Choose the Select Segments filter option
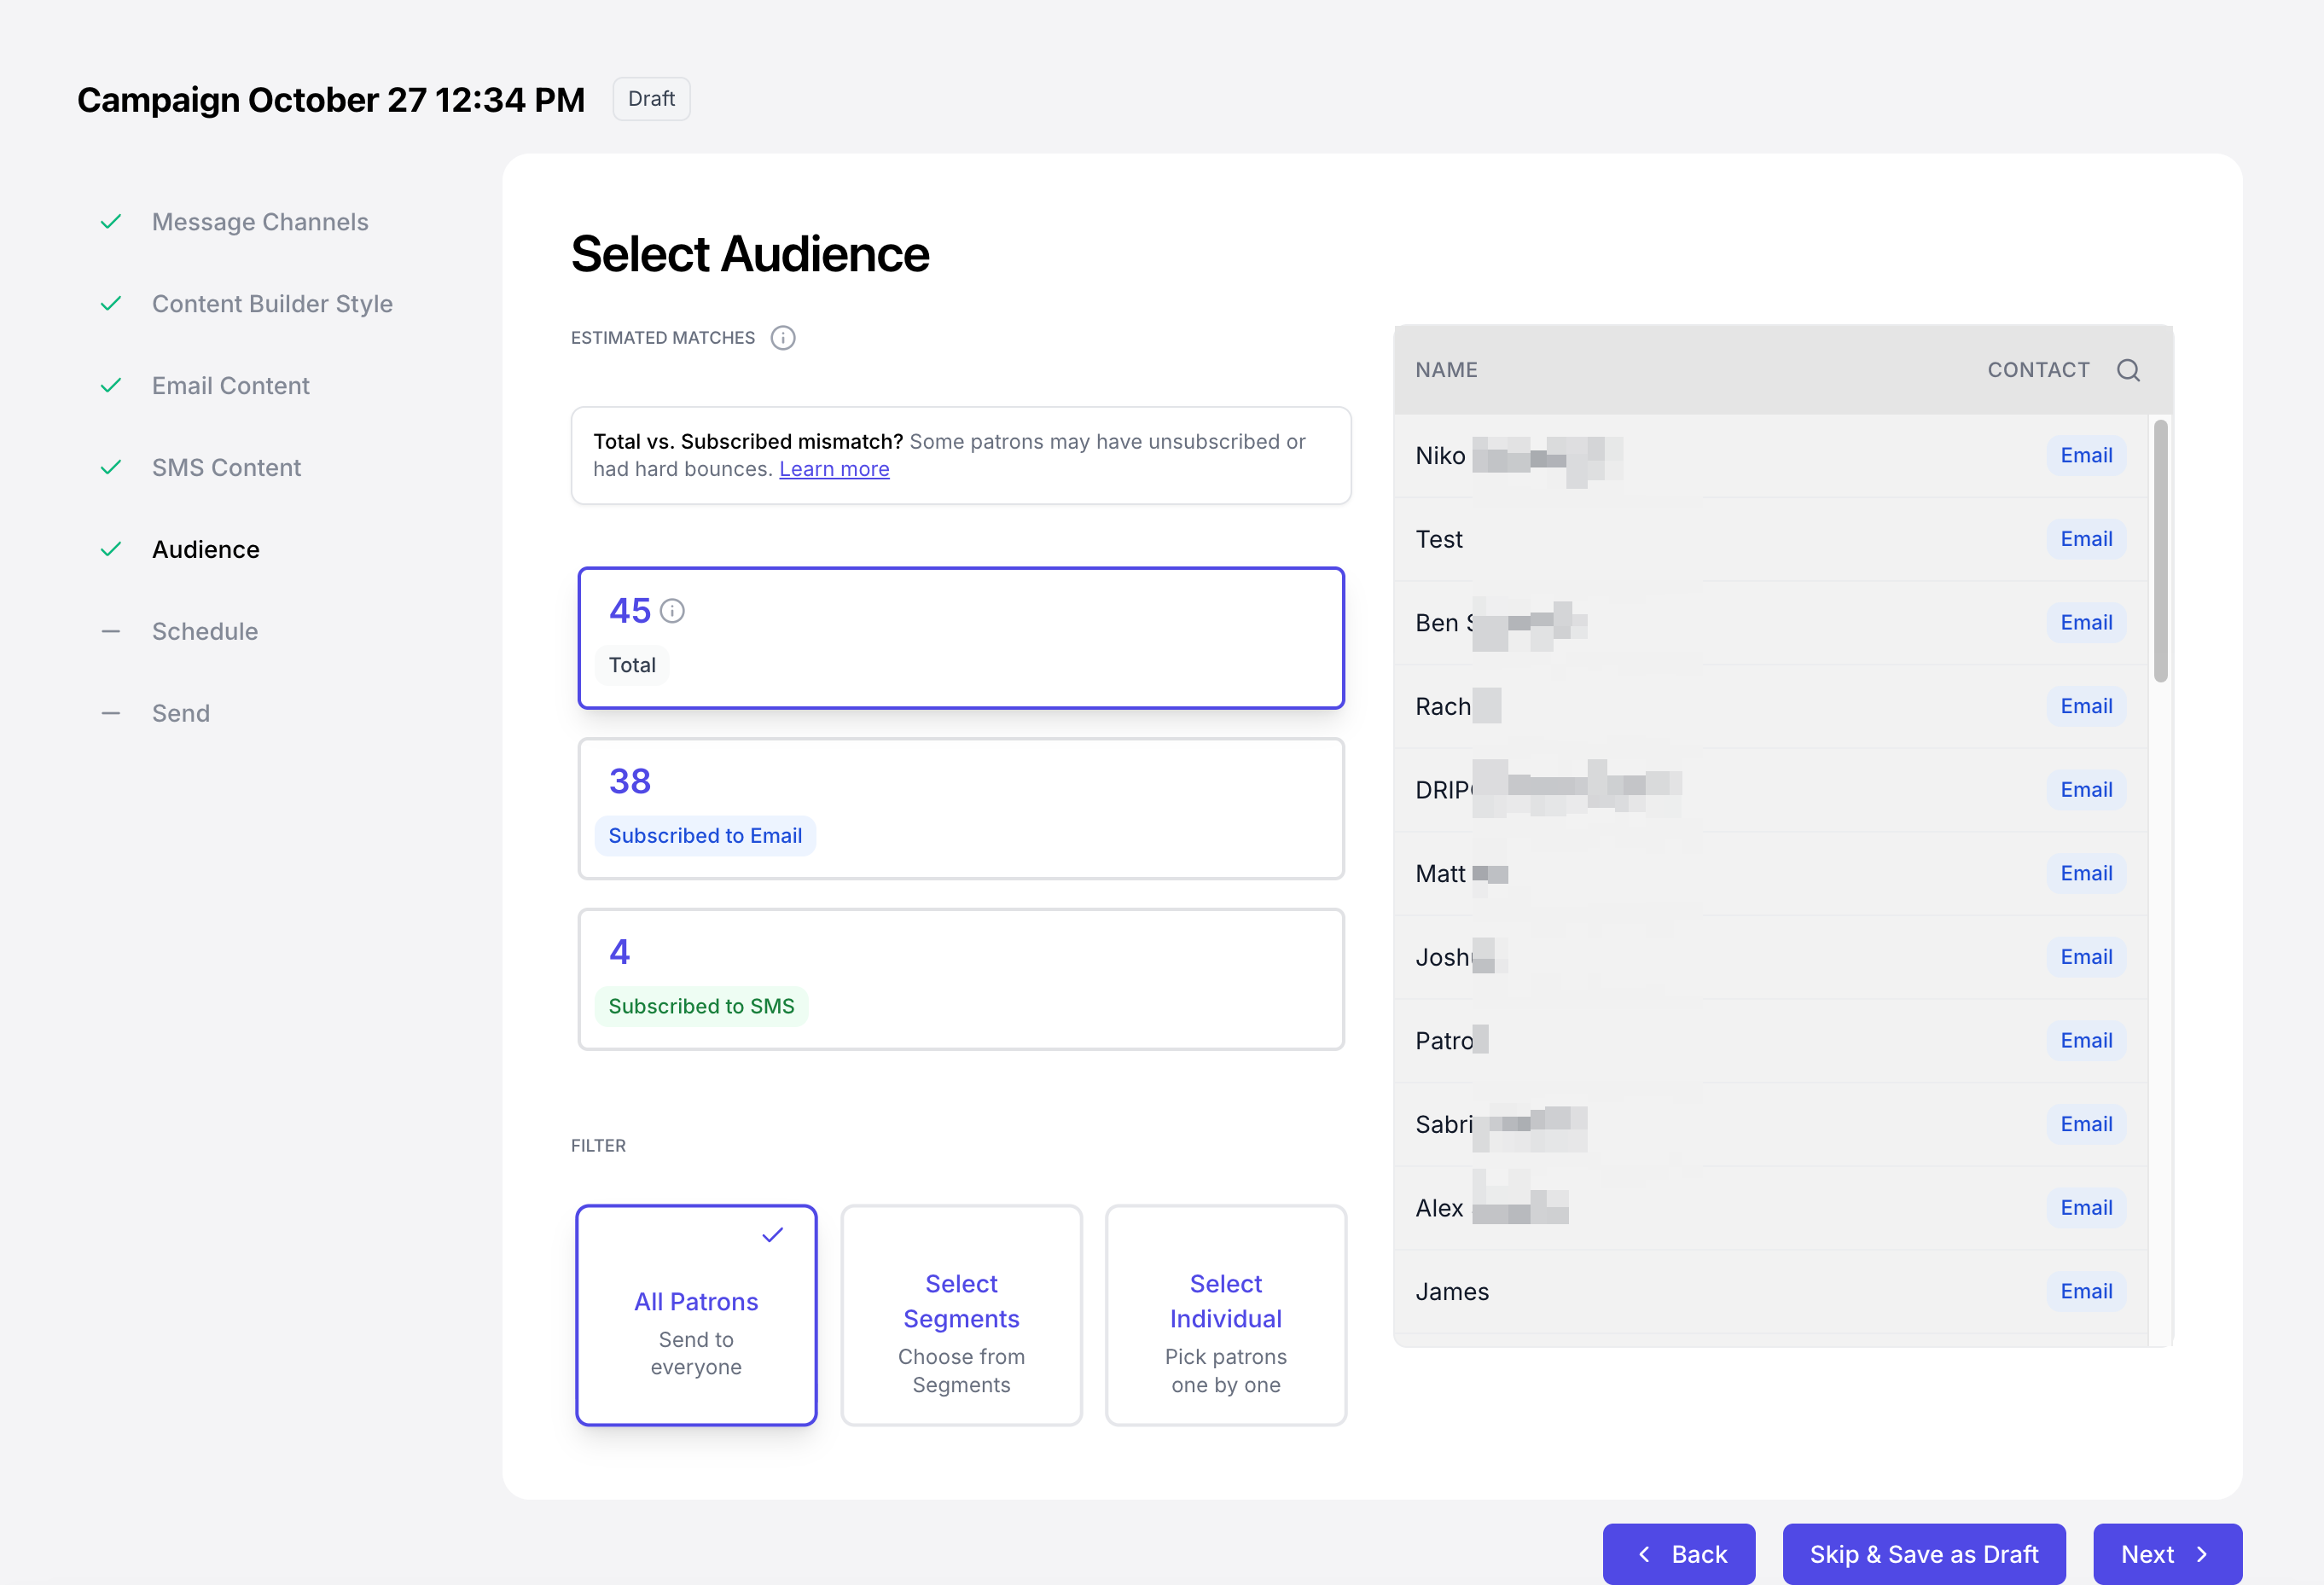The width and height of the screenshot is (2324, 1585). tap(961, 1314)
